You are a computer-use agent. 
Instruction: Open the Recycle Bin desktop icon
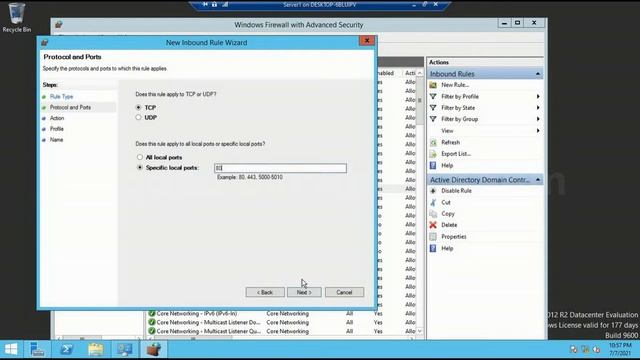coord(16,18)
